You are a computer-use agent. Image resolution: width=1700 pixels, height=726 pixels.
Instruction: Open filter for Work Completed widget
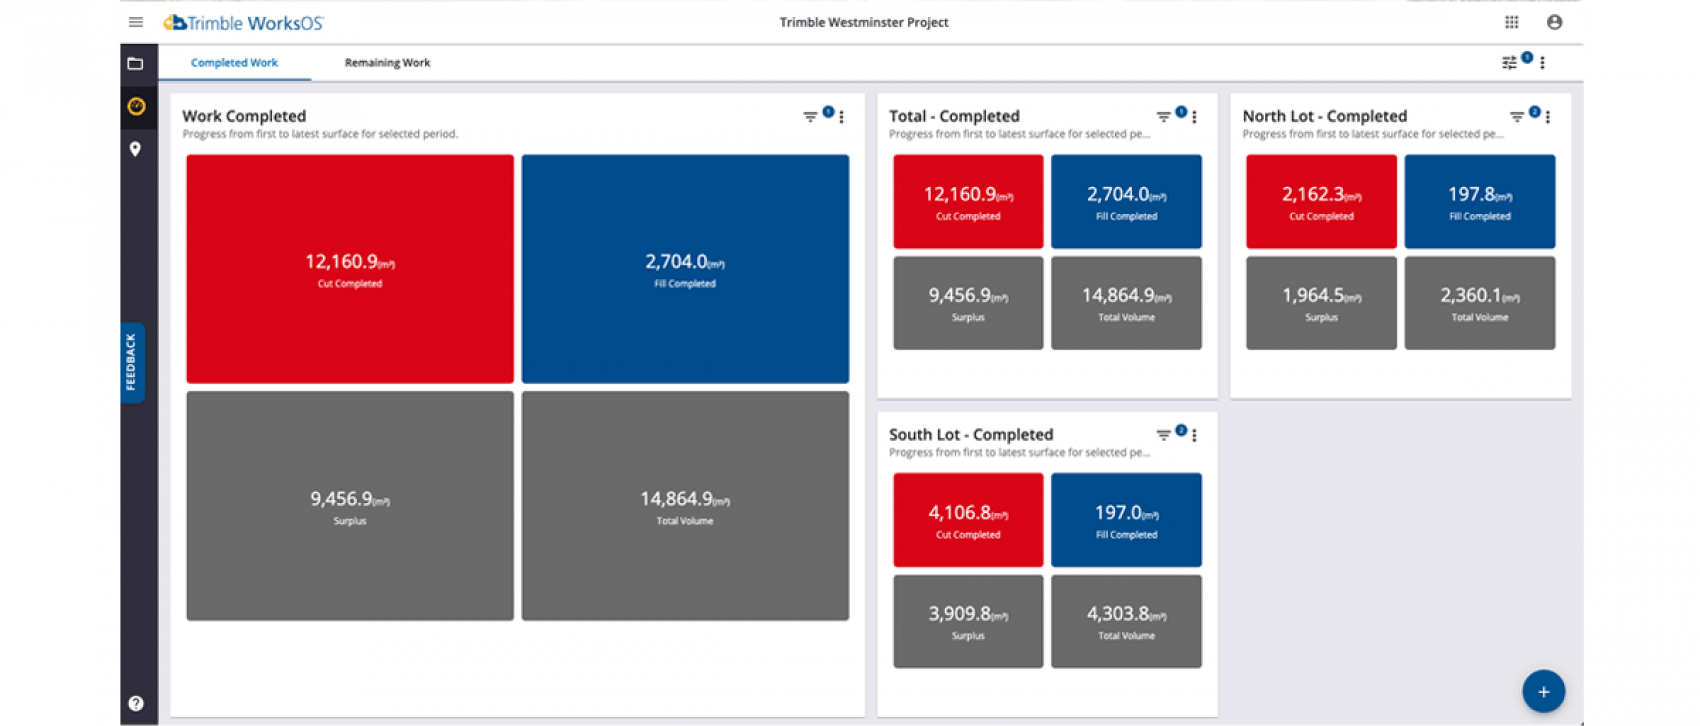pyautogui.click(x=810, y=117)
